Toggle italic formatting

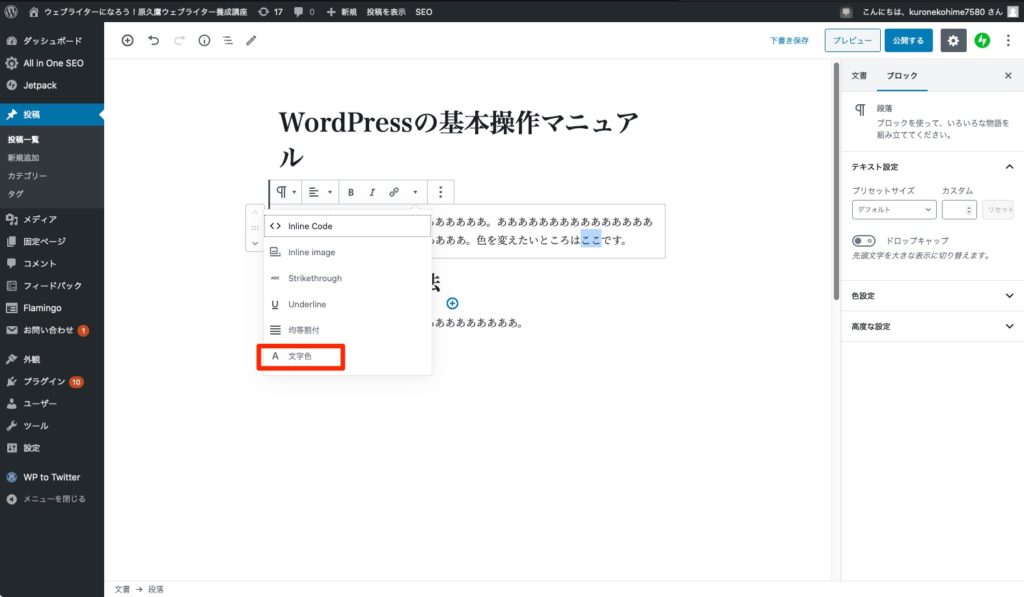pos(372,192)
